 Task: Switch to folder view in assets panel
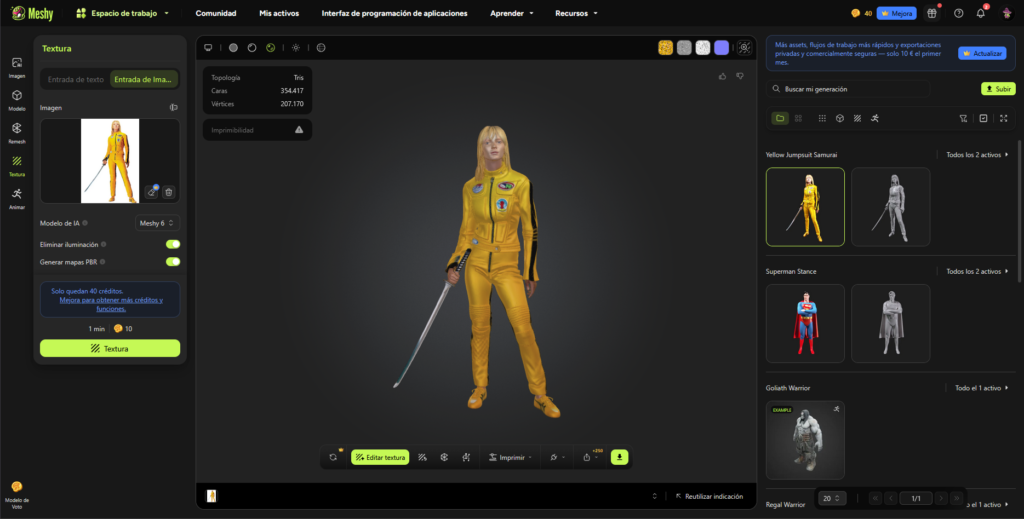coord(780,118)
